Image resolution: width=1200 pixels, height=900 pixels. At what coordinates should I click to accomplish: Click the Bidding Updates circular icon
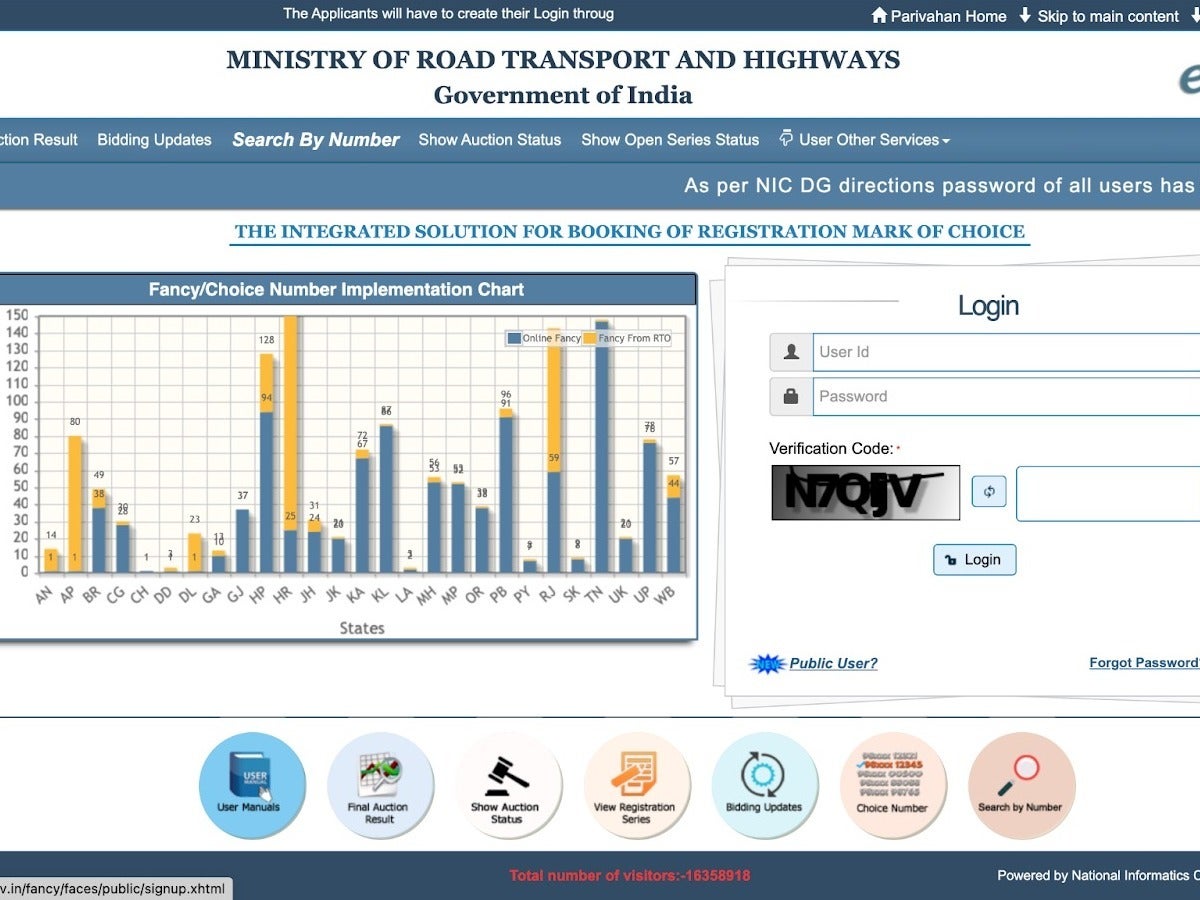pos(764,785)
